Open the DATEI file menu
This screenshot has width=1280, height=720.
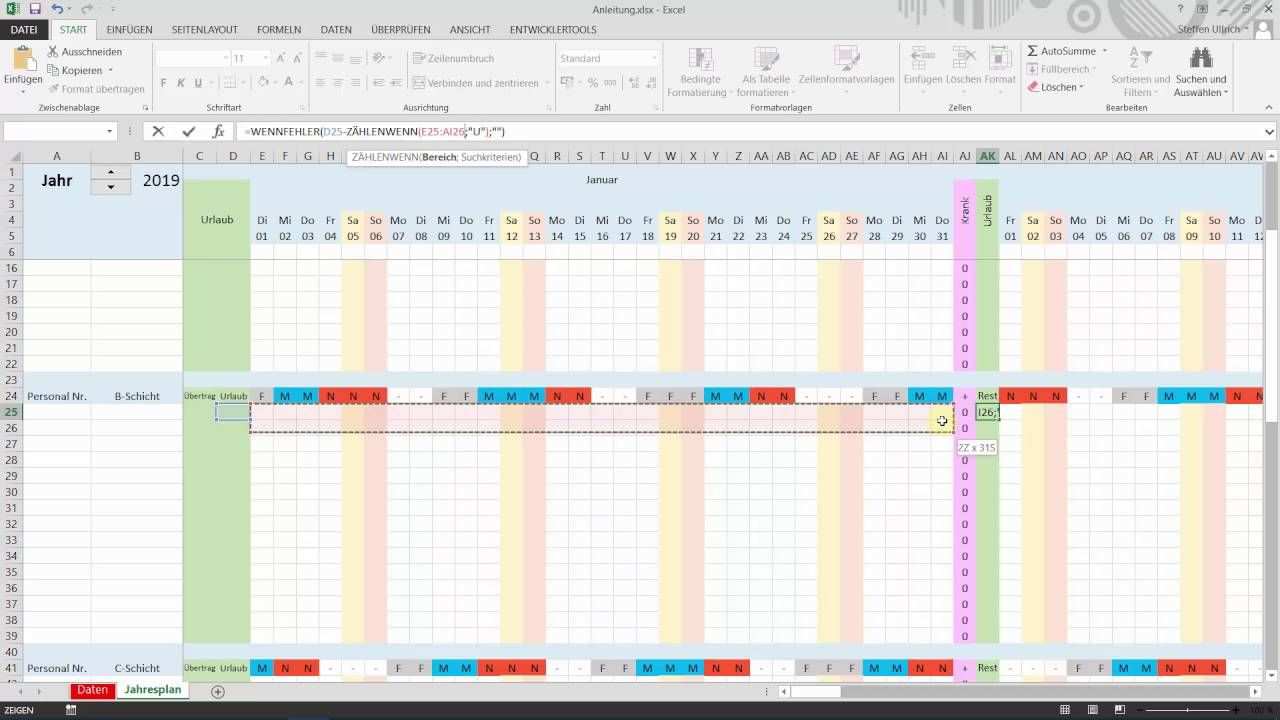click(23, 30)
